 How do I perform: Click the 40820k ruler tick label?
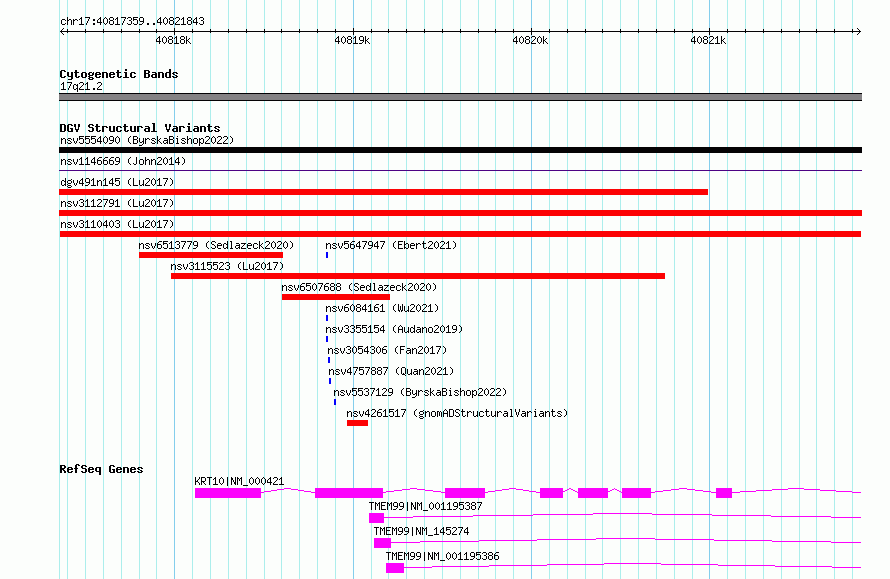pyautogui.click(x=530, y=40)
